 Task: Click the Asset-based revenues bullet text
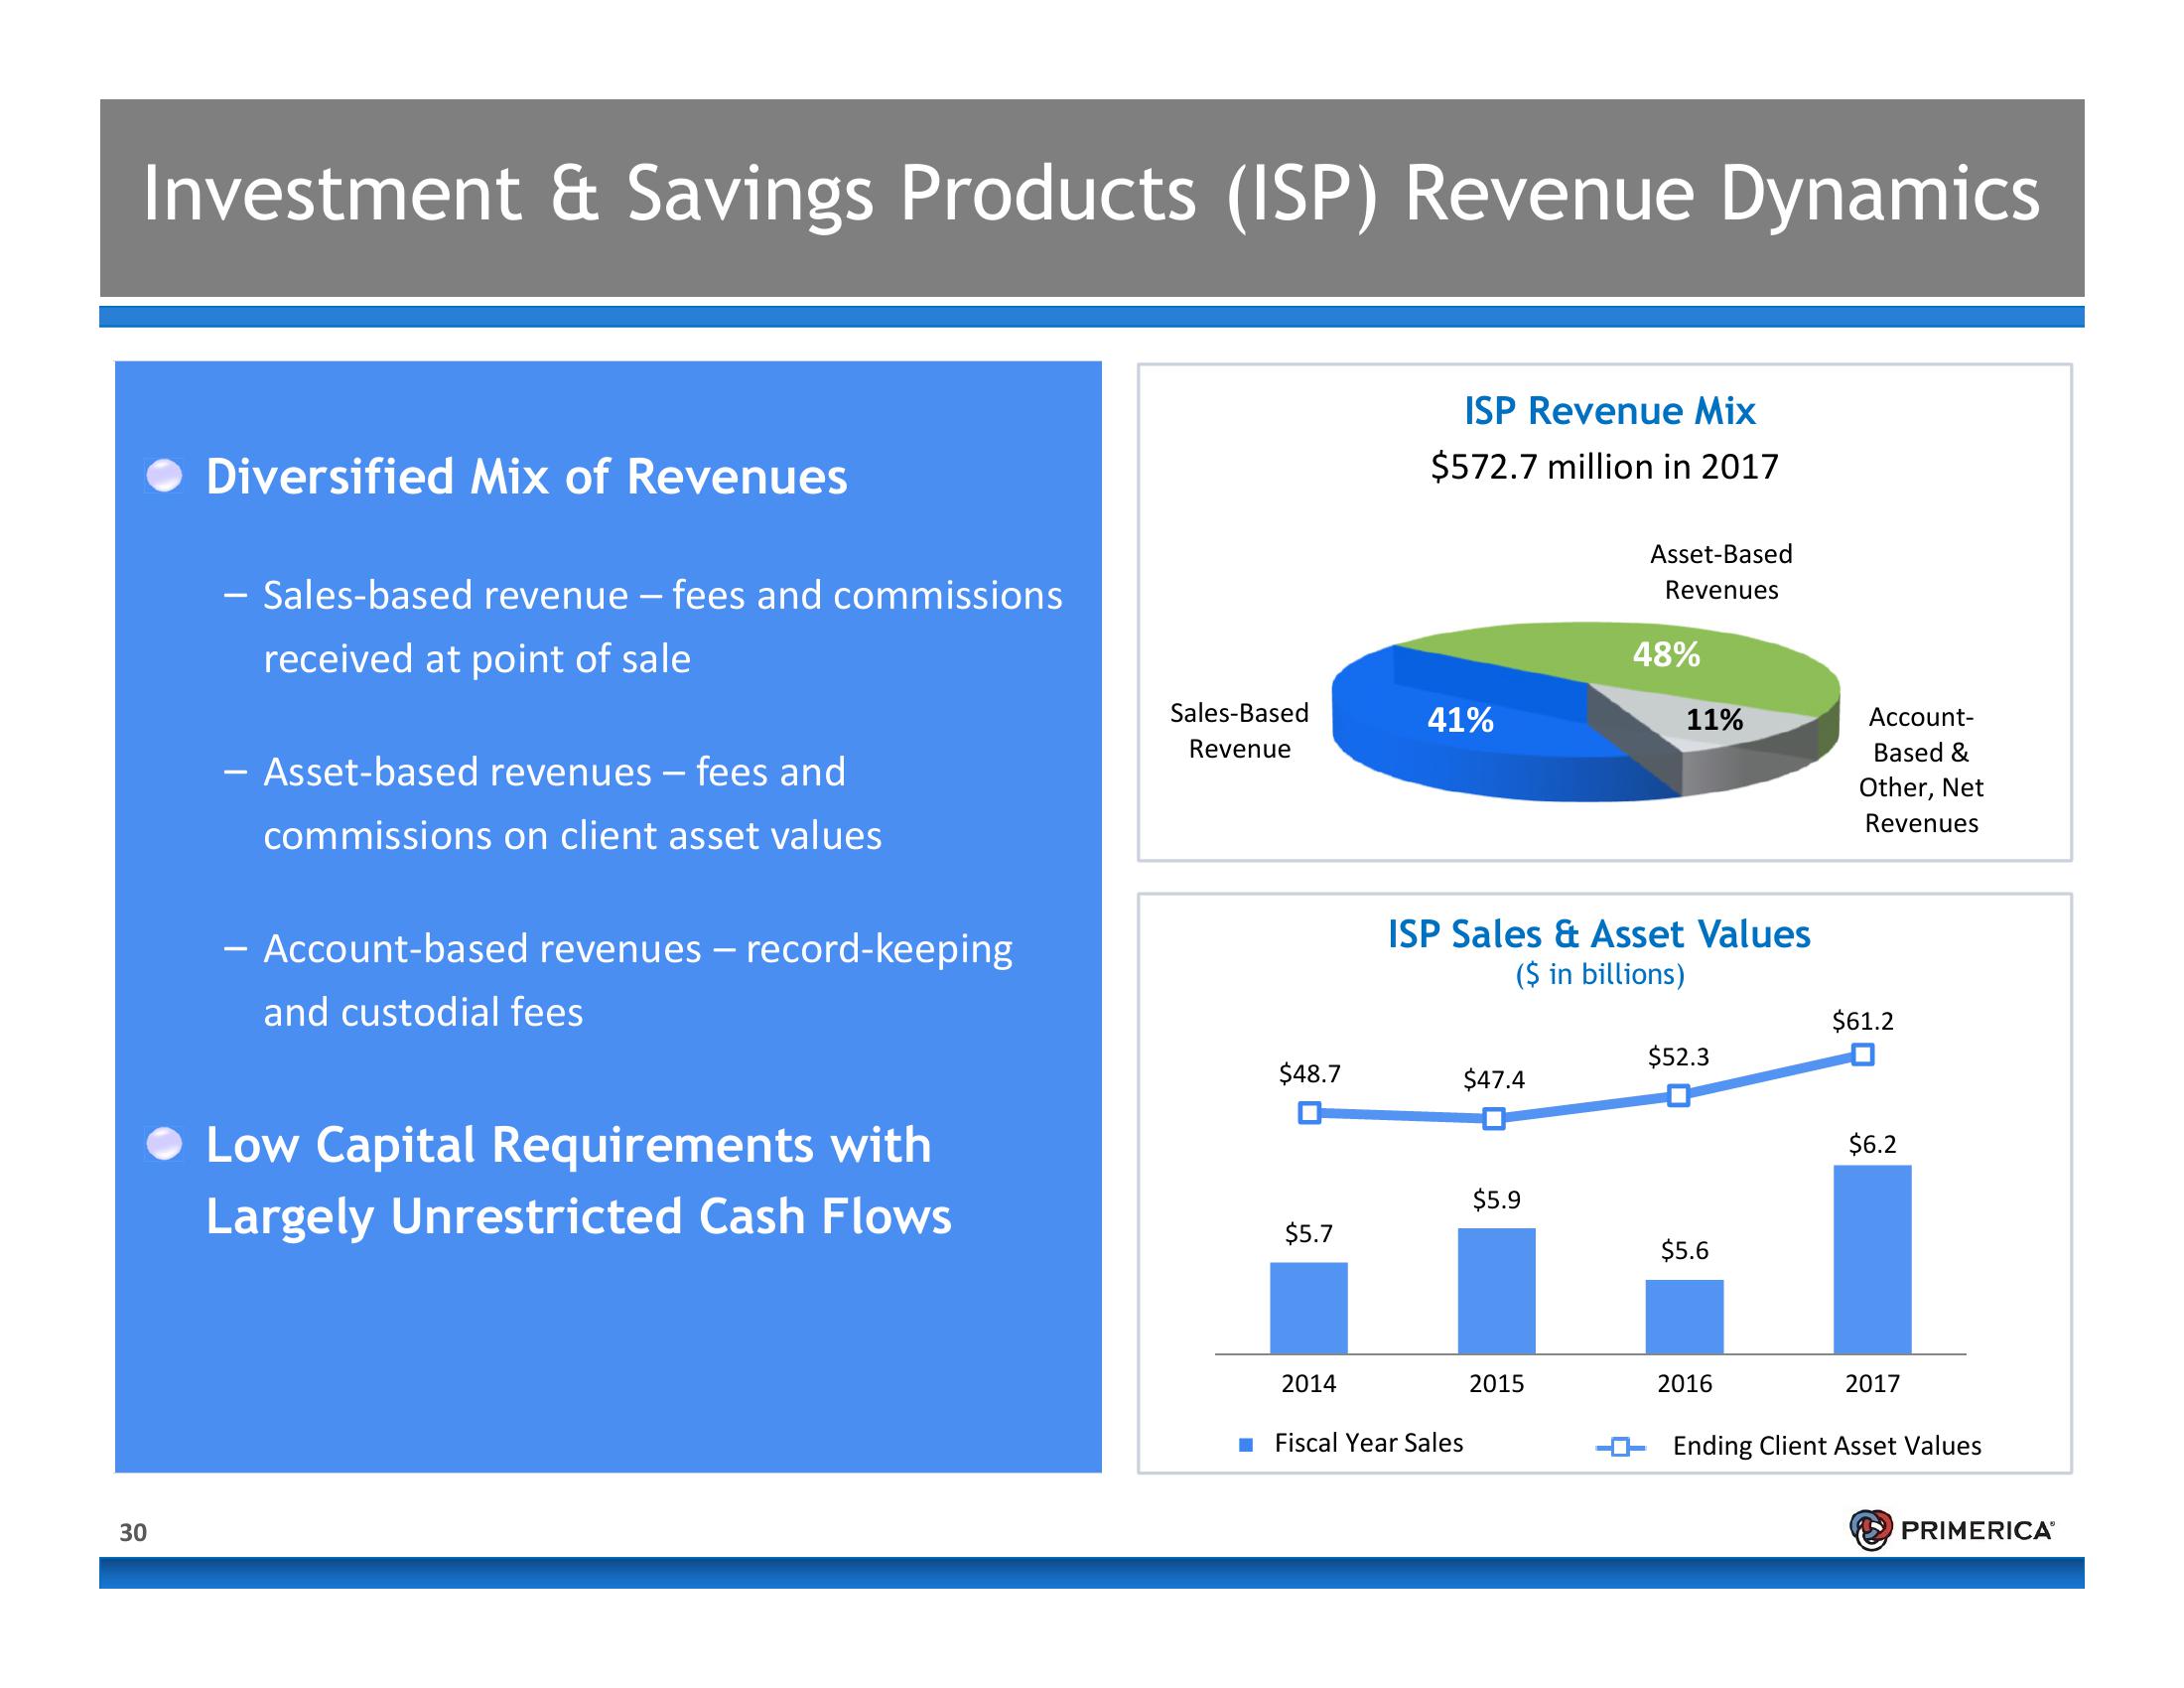click(571, 804)
